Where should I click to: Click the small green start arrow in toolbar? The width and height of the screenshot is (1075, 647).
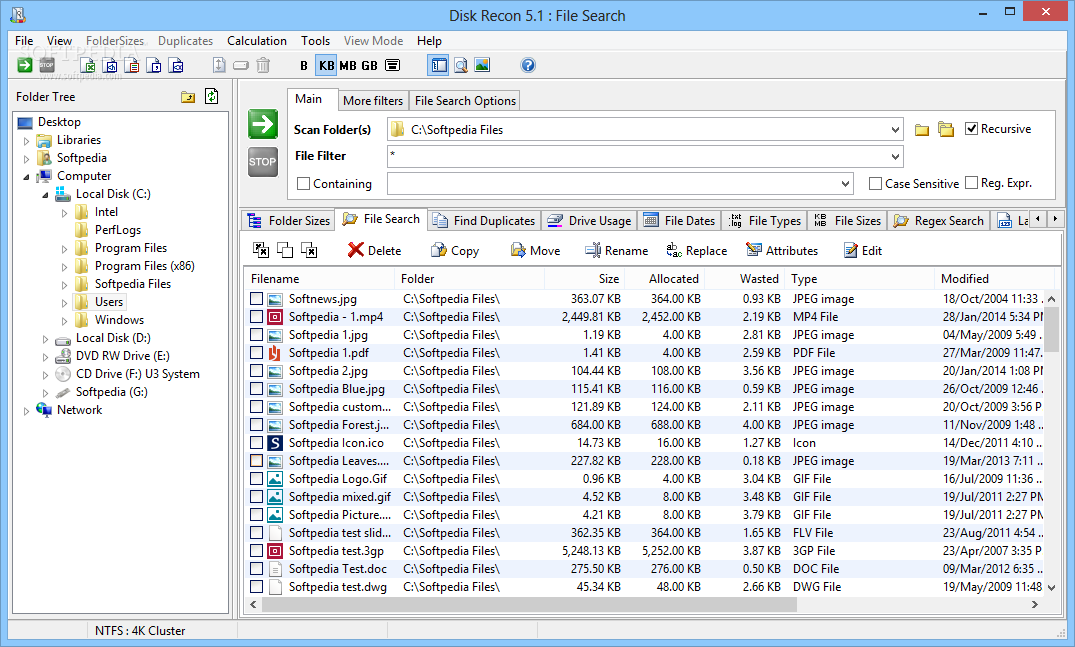point(25,65)
